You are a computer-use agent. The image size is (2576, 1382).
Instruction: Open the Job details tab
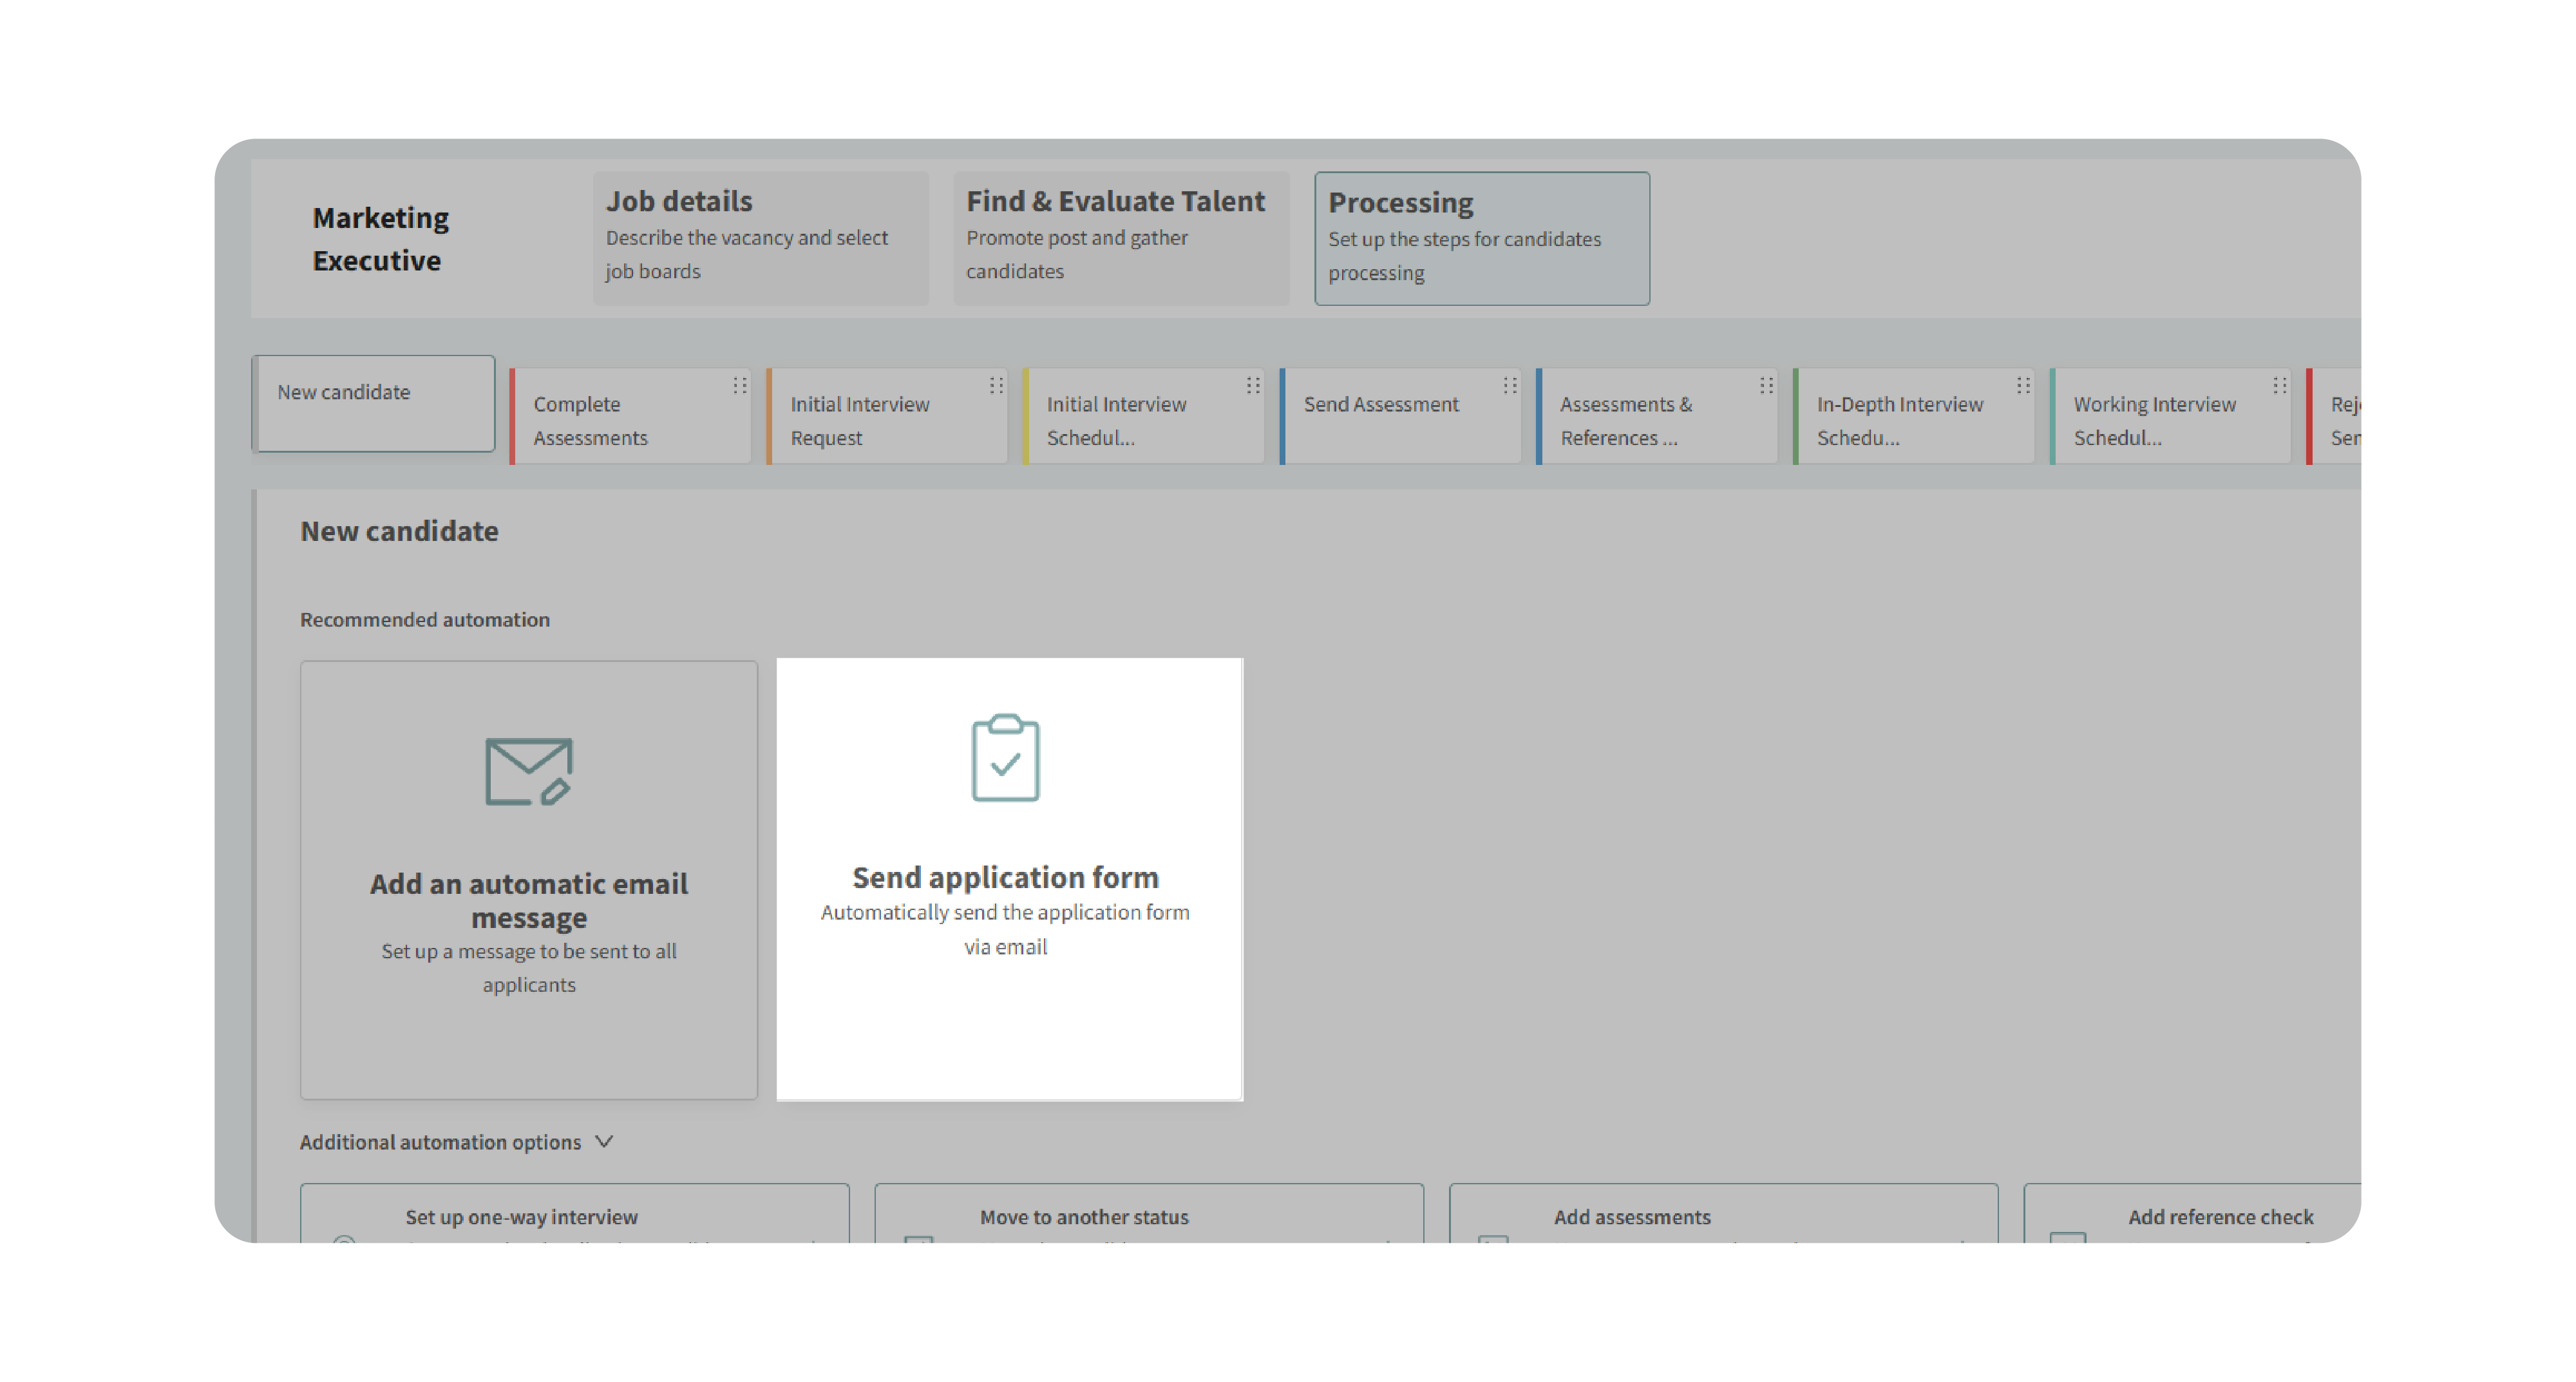point(760,237)
